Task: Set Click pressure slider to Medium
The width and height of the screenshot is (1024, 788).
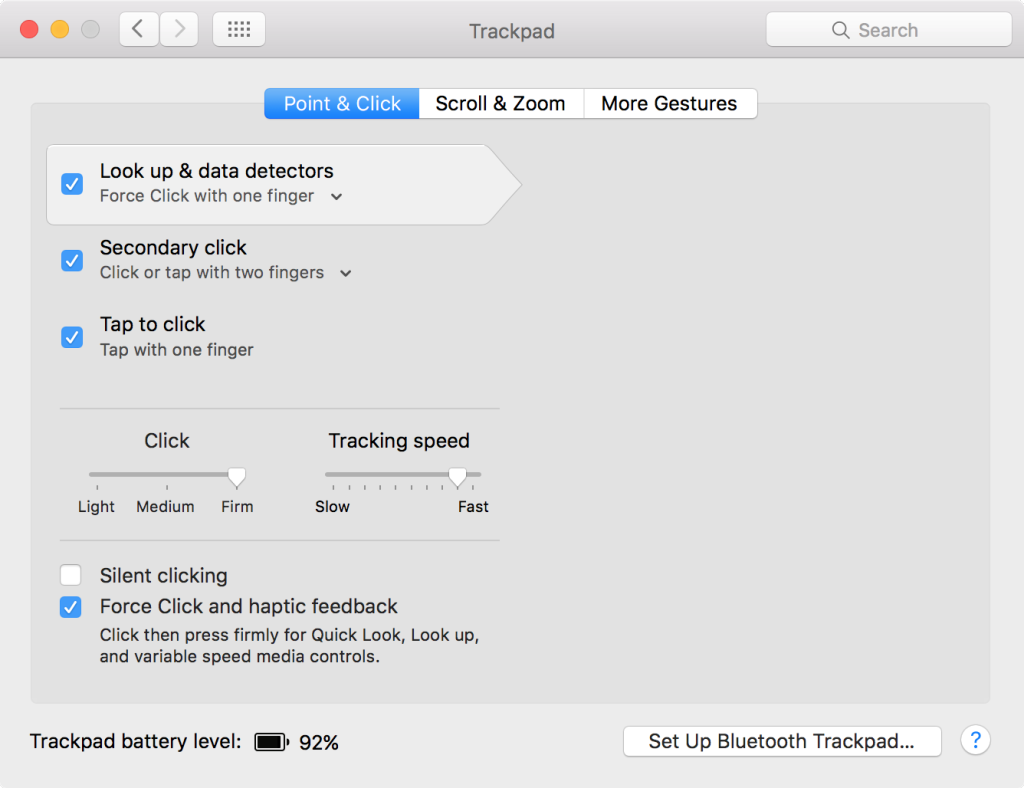Action: point(167,475)
